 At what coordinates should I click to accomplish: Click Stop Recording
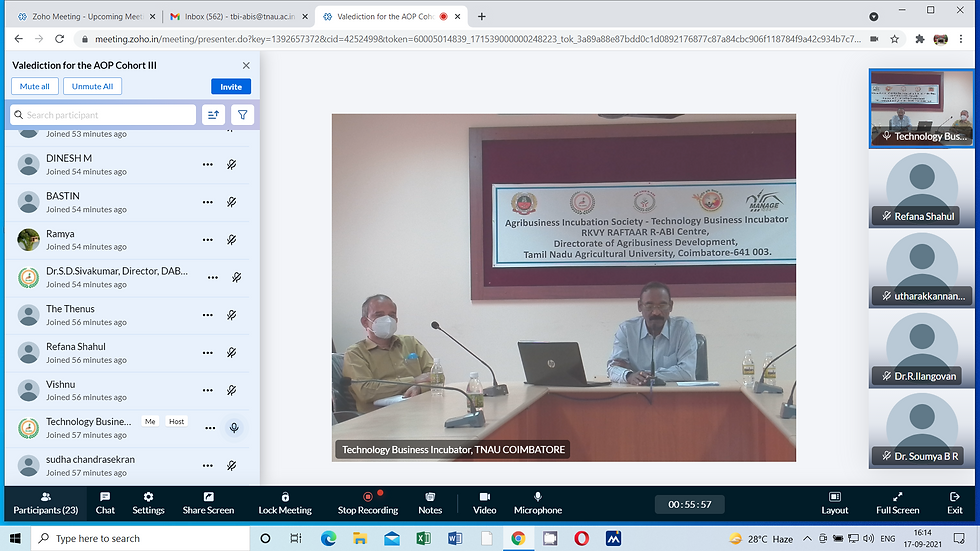click(x=368, y=504)
